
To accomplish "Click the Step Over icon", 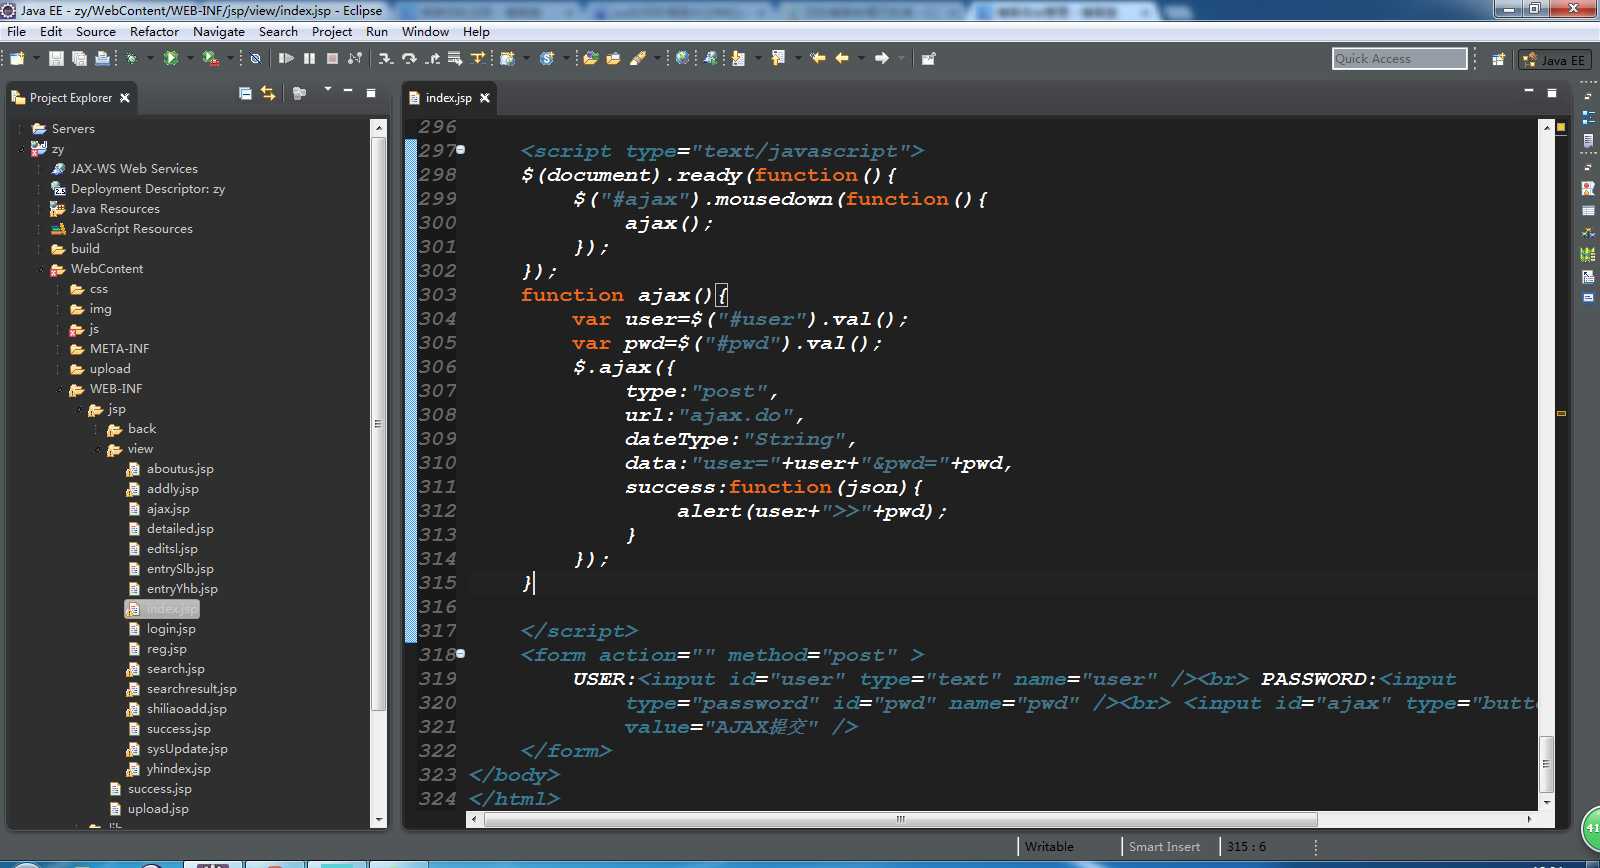I will (409, 58).
